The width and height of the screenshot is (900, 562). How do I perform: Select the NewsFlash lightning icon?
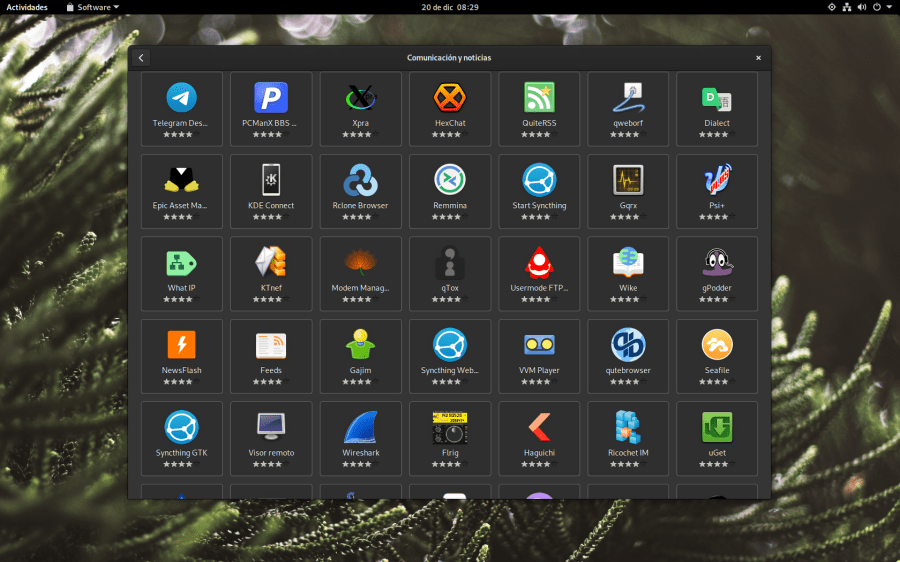181,345
